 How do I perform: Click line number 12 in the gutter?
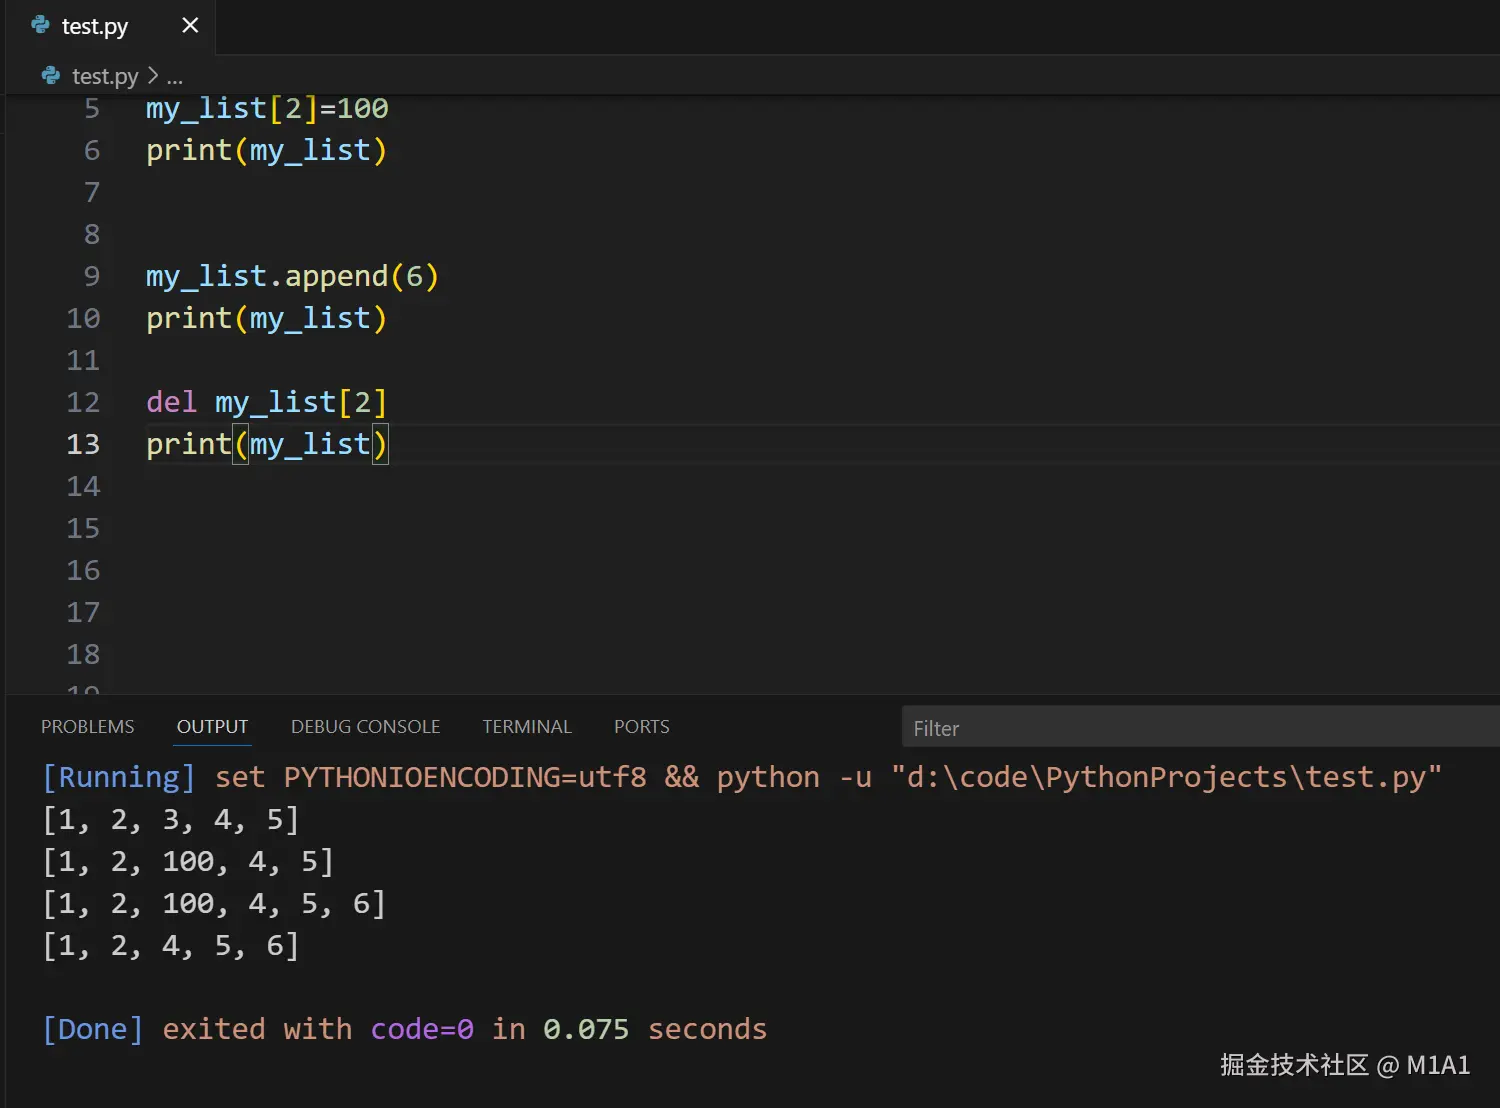point(84,402)
